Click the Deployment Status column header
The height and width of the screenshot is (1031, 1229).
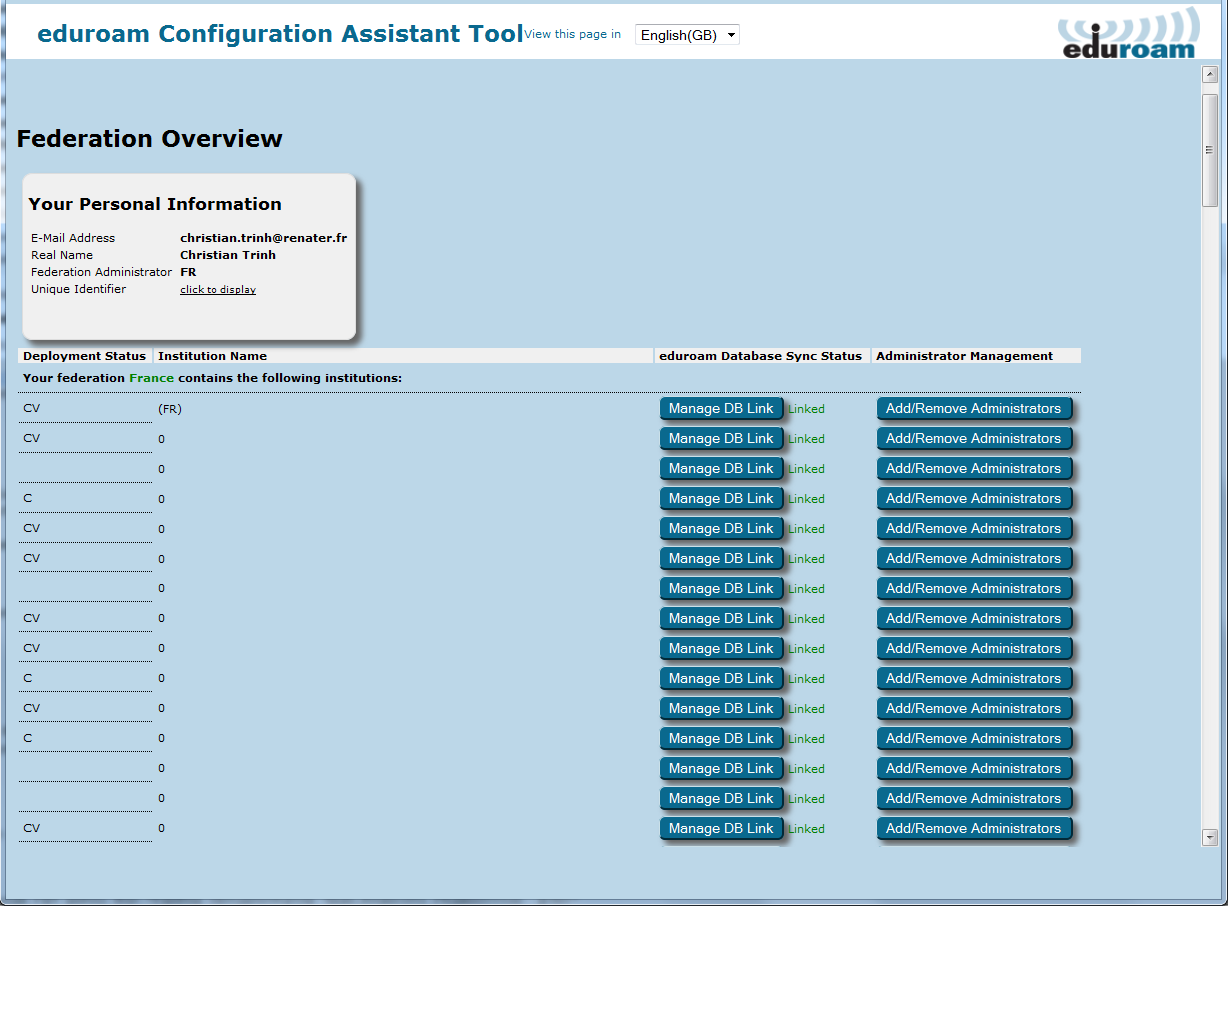click(84, 356)
